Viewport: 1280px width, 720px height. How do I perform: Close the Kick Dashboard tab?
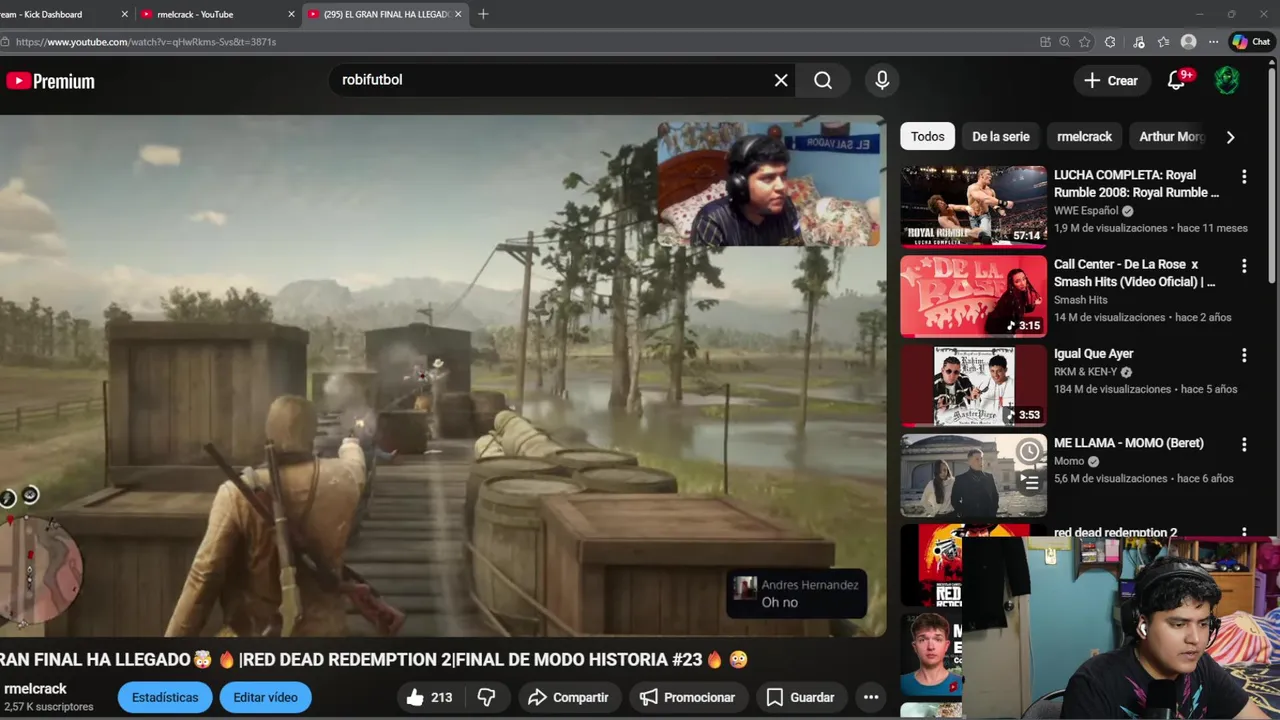coord(125,14)
